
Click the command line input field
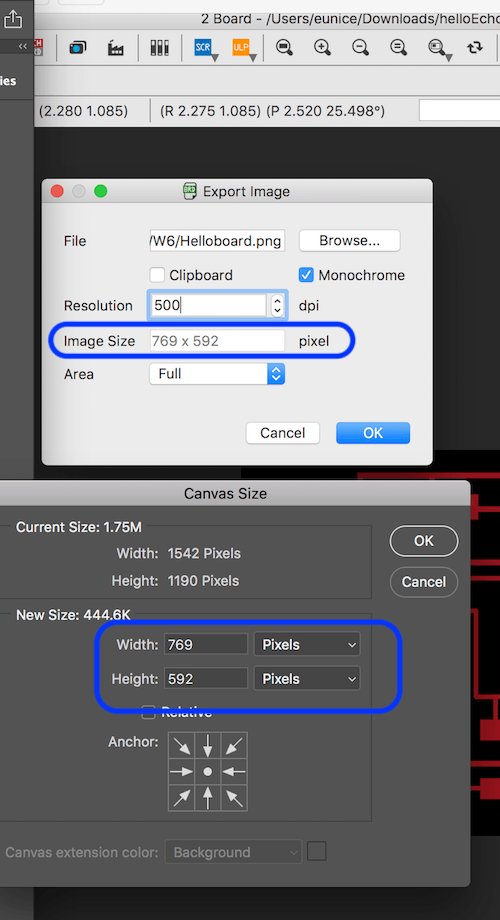pos(459,110)
